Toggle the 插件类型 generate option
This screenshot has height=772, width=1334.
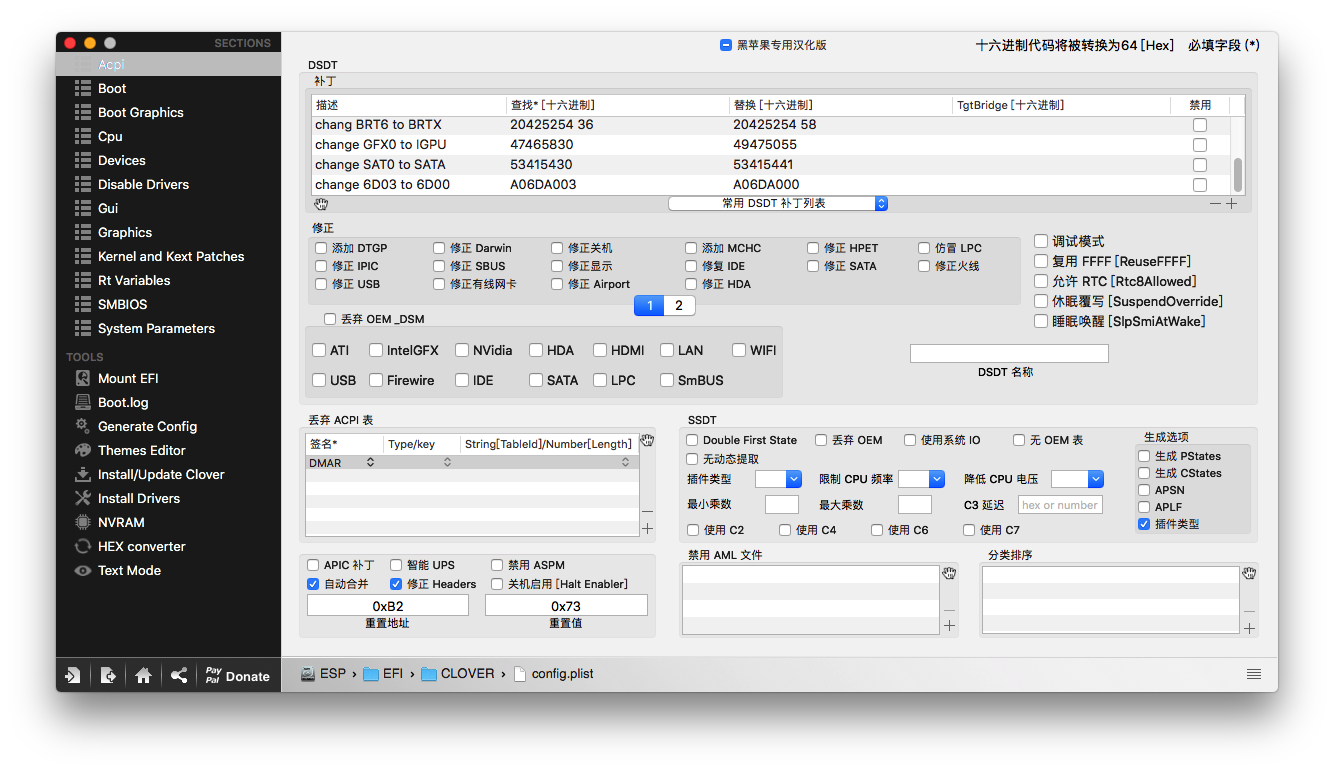point(1144,524)
